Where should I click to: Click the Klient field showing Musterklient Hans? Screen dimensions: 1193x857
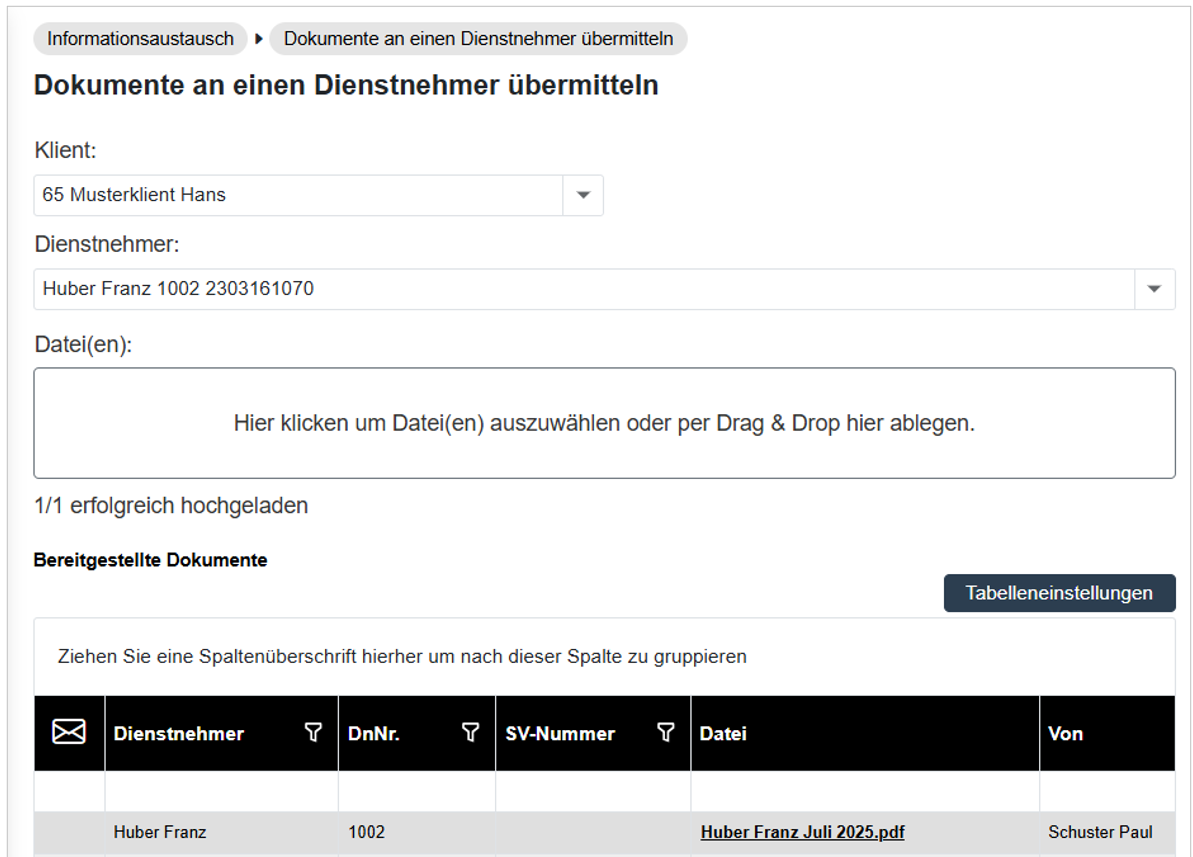tap(298, 195)
